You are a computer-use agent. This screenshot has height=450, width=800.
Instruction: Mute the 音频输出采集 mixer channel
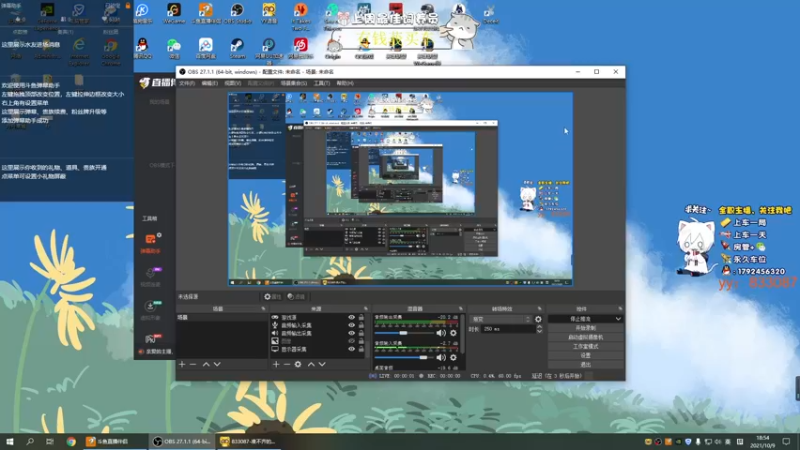pos(441,333)
